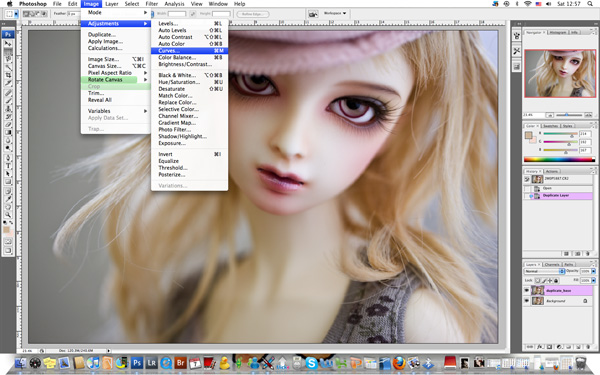Choose Duplicate... in the Image menu

coord(116,34)
